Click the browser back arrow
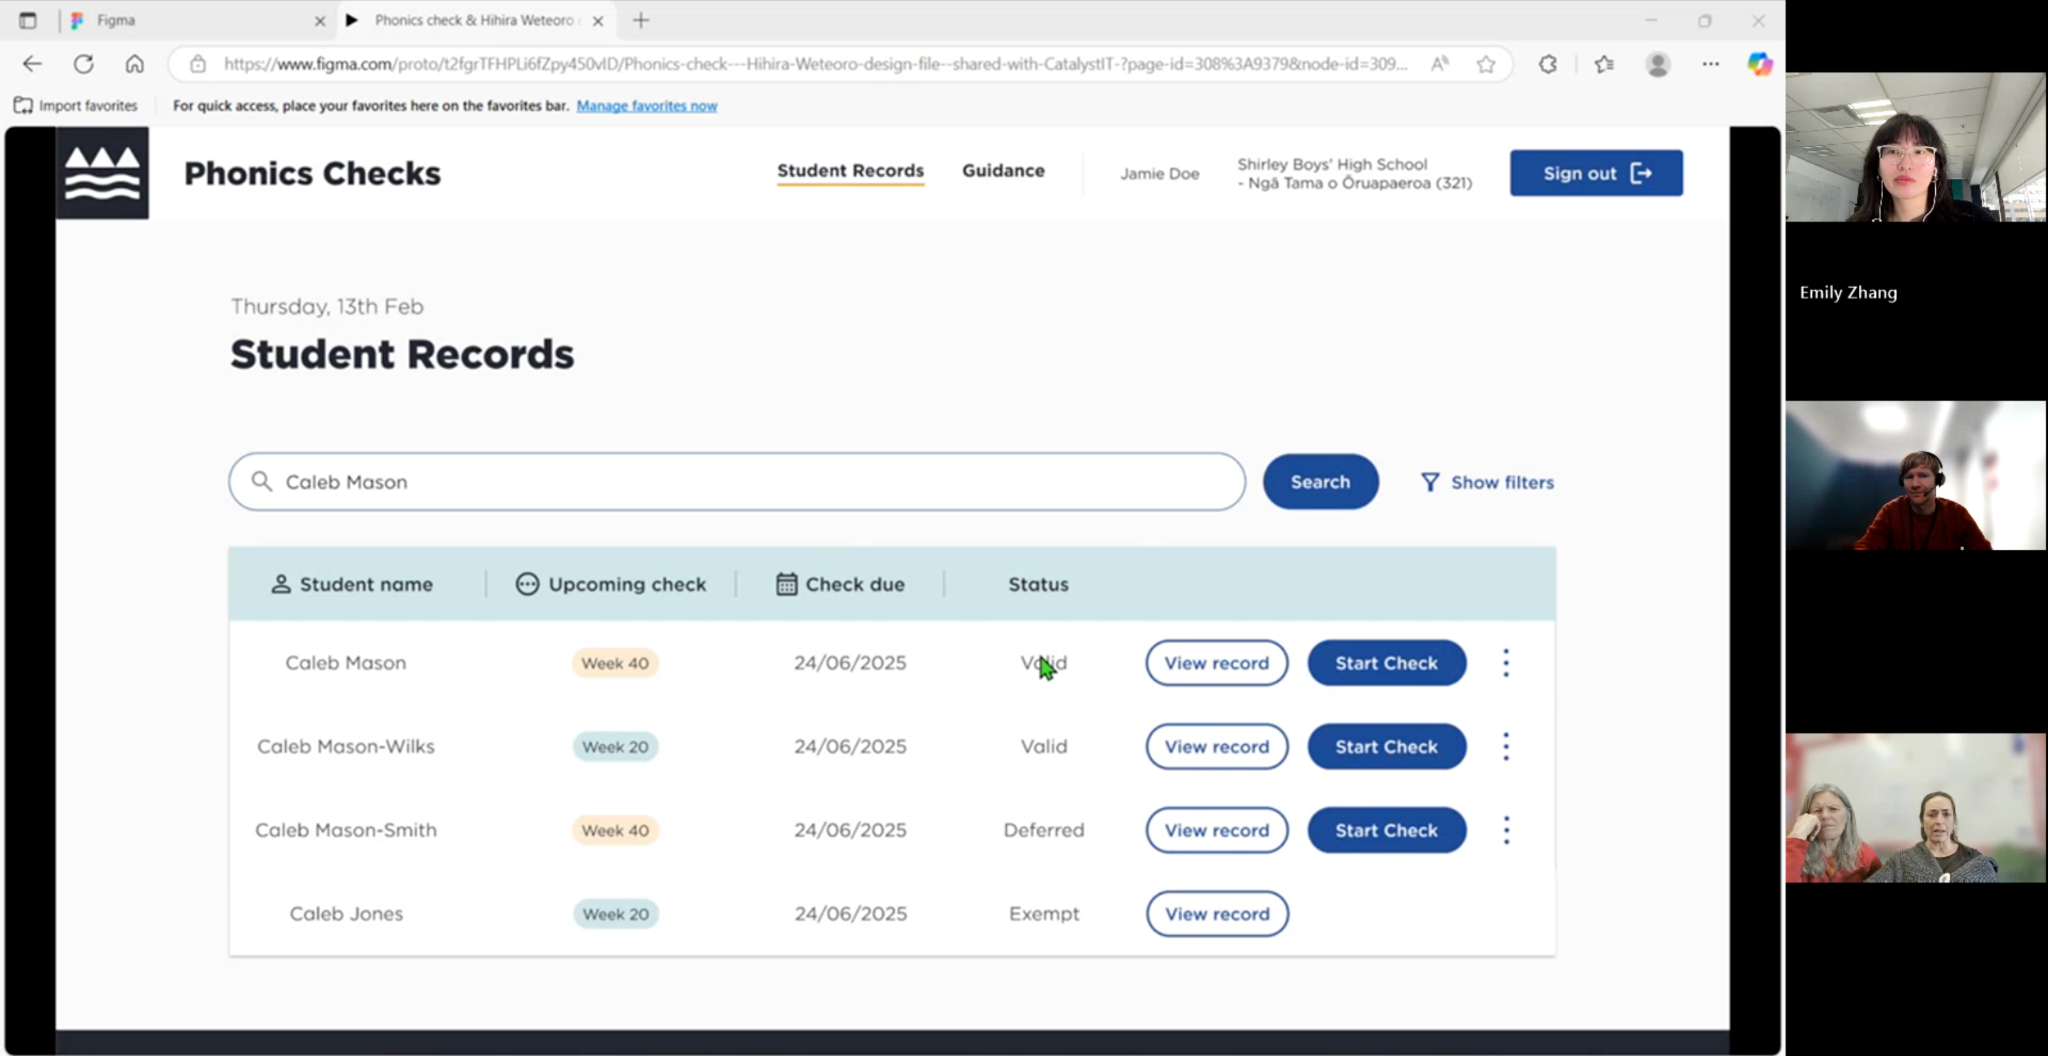This screenshot has width=2048, height=1056. click(32, 64)
